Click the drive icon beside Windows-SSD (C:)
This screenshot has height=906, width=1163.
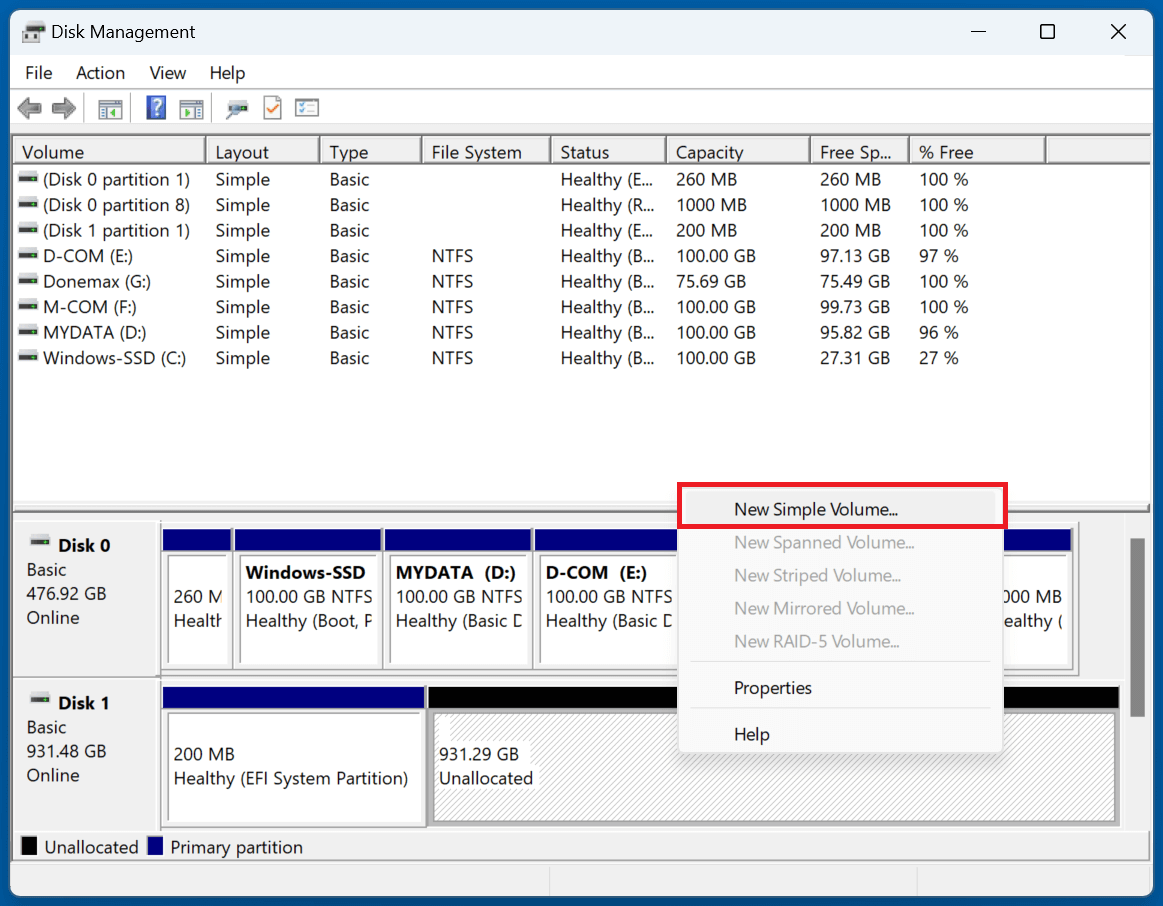(27, 357)
